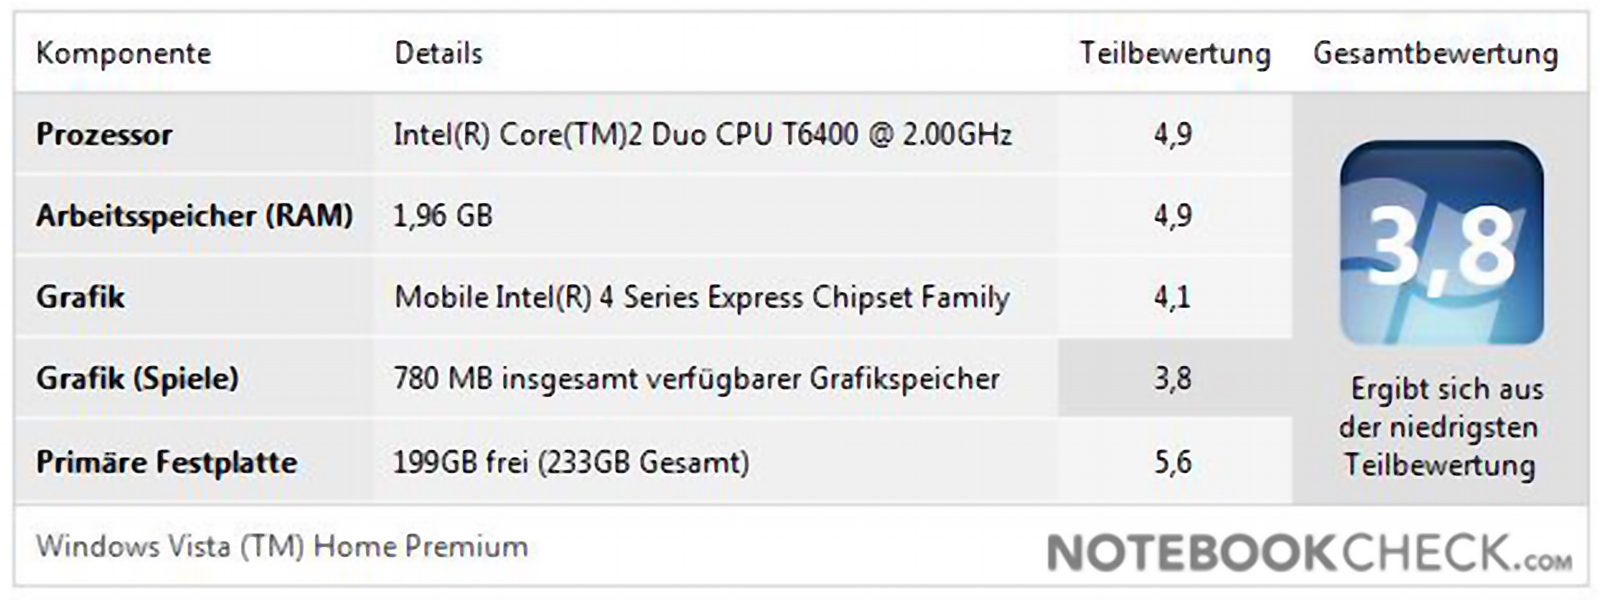
Task: Click the 1,96 GB memory details
Action: [443, 215]
